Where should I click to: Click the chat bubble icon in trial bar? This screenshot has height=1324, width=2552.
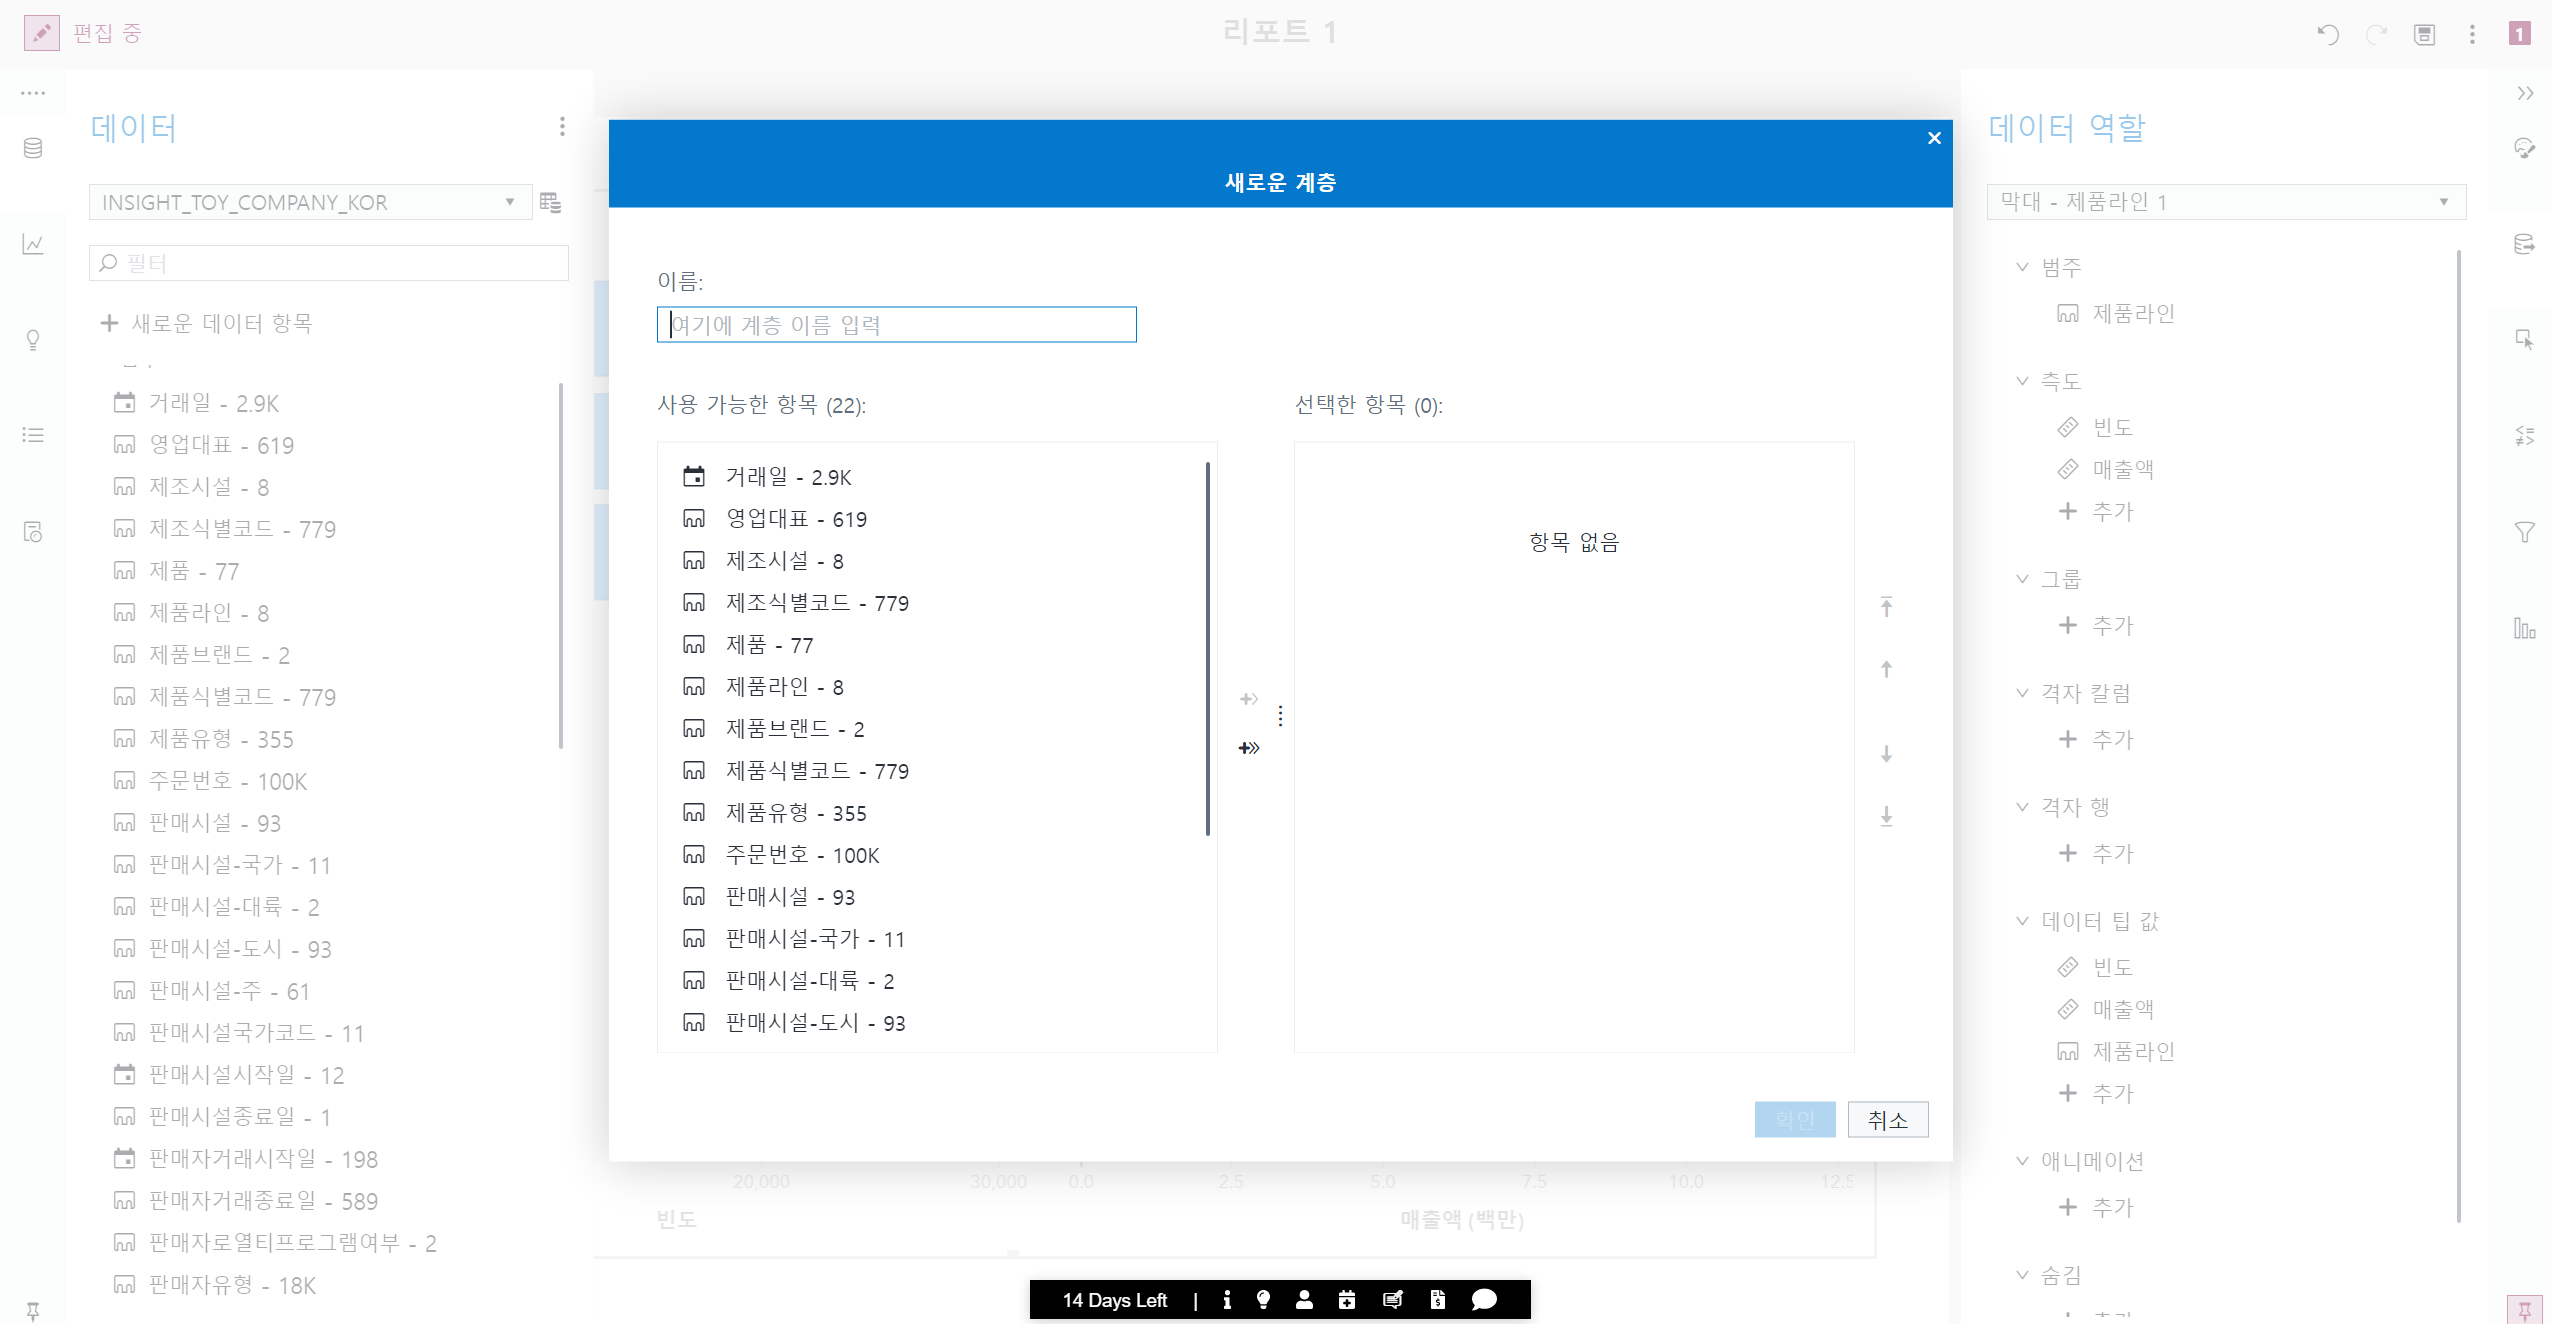1484,1299
